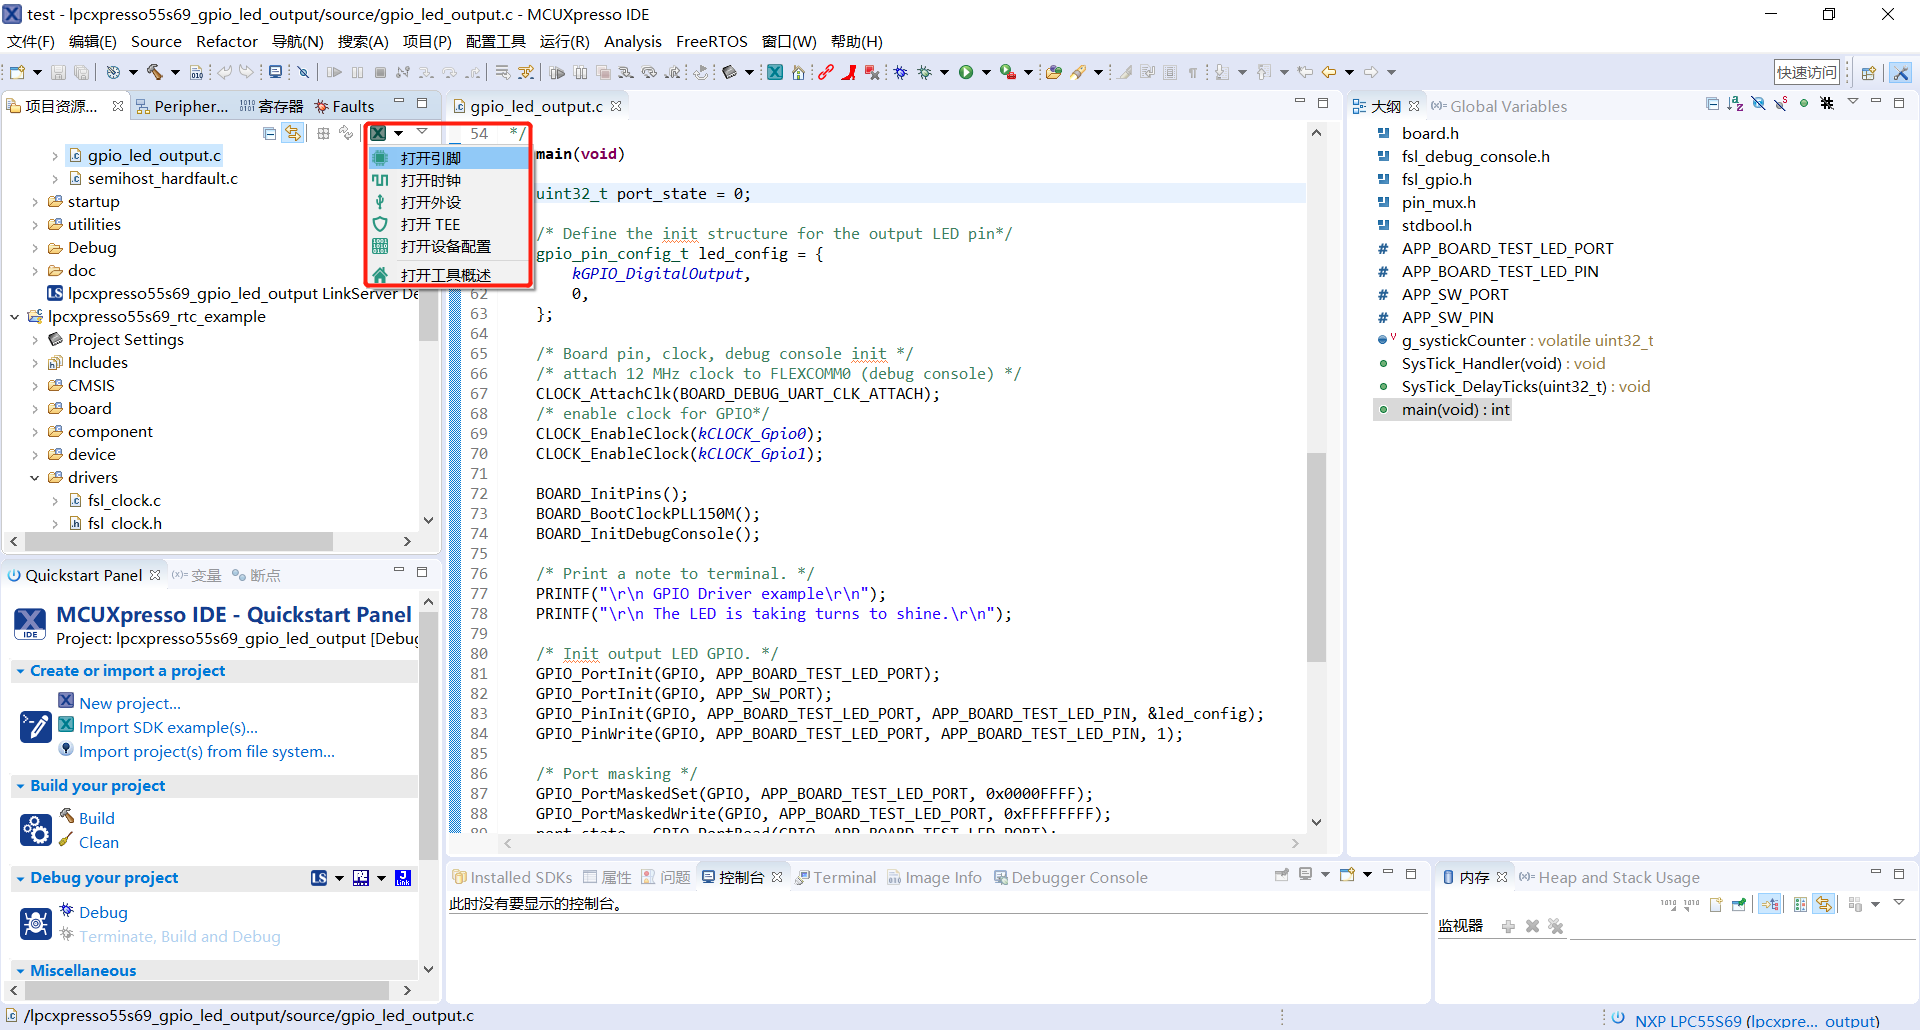Collapse the drivers folder
Screen dimensions: 1920x1030
[35, 478]
